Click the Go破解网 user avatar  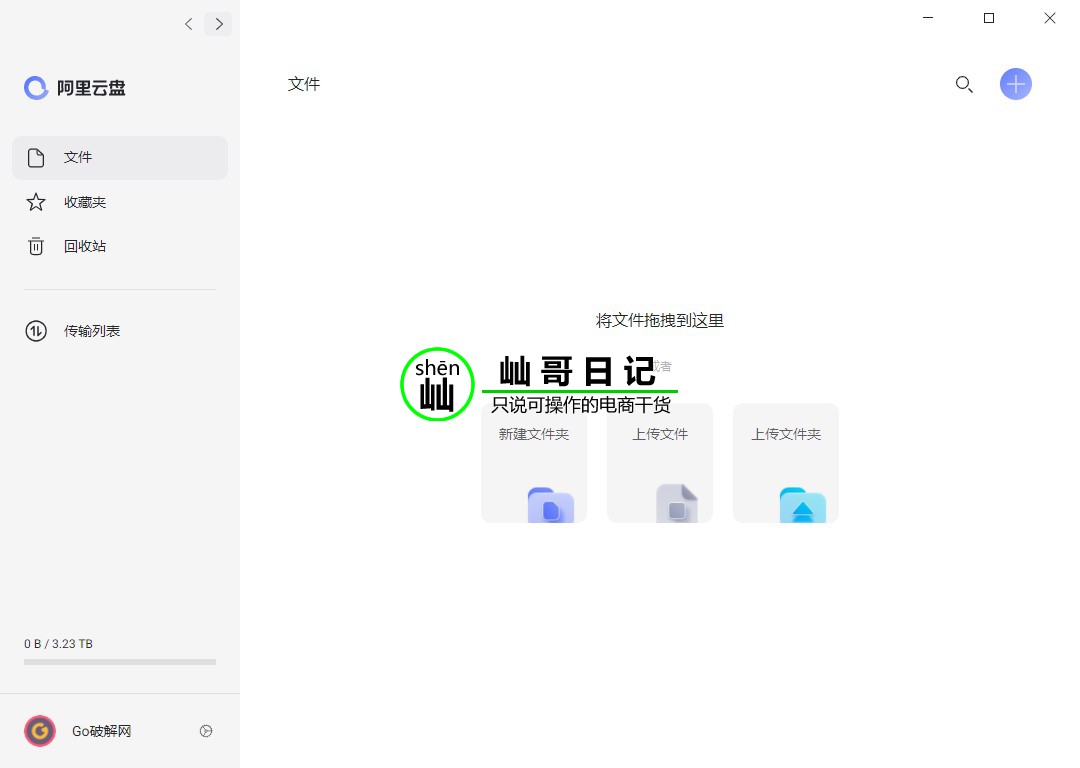point(40,731)
